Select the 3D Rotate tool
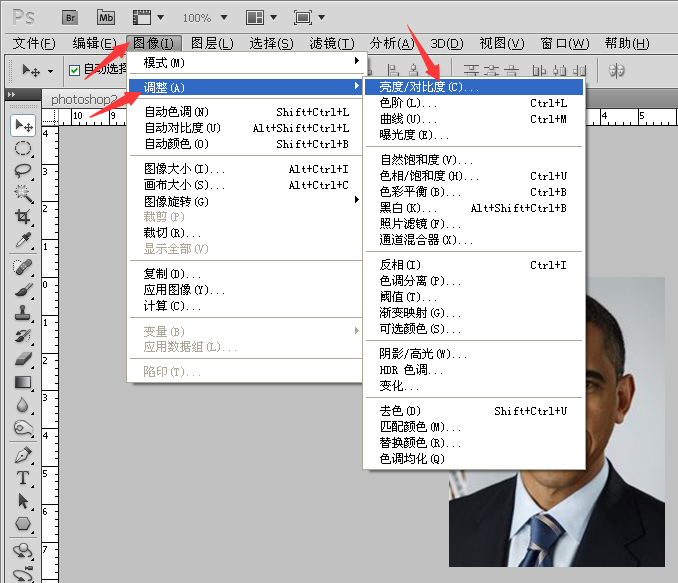 pyautogui.click(x=23, y=551)
